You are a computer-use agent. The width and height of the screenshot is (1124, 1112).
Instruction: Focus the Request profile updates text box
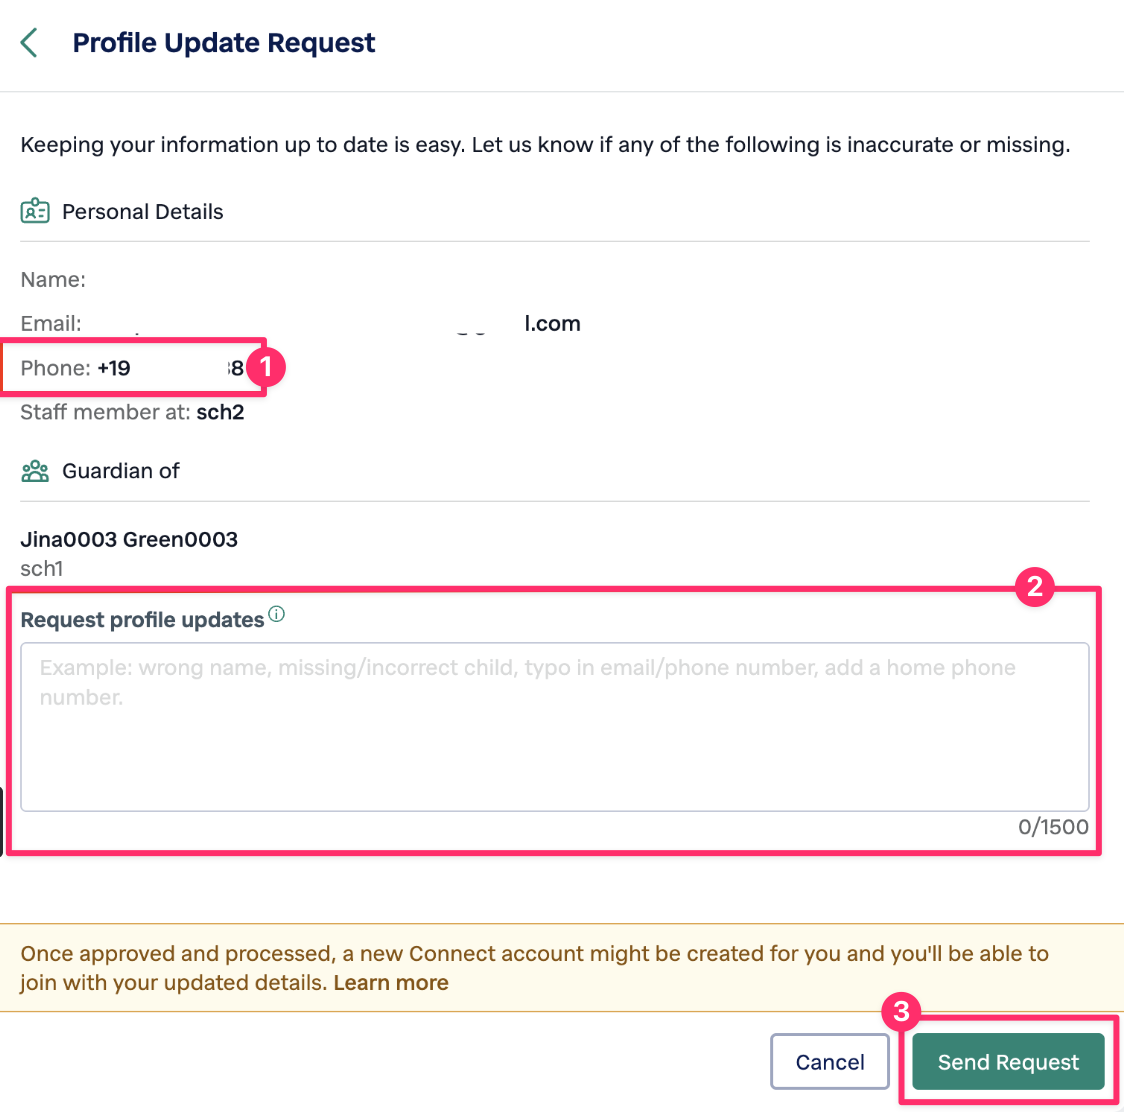554,727
